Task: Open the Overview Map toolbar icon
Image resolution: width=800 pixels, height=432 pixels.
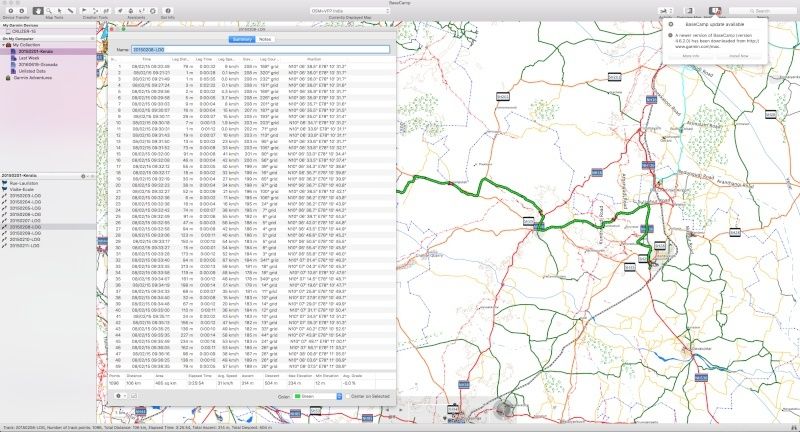Action: pos(689,10)
